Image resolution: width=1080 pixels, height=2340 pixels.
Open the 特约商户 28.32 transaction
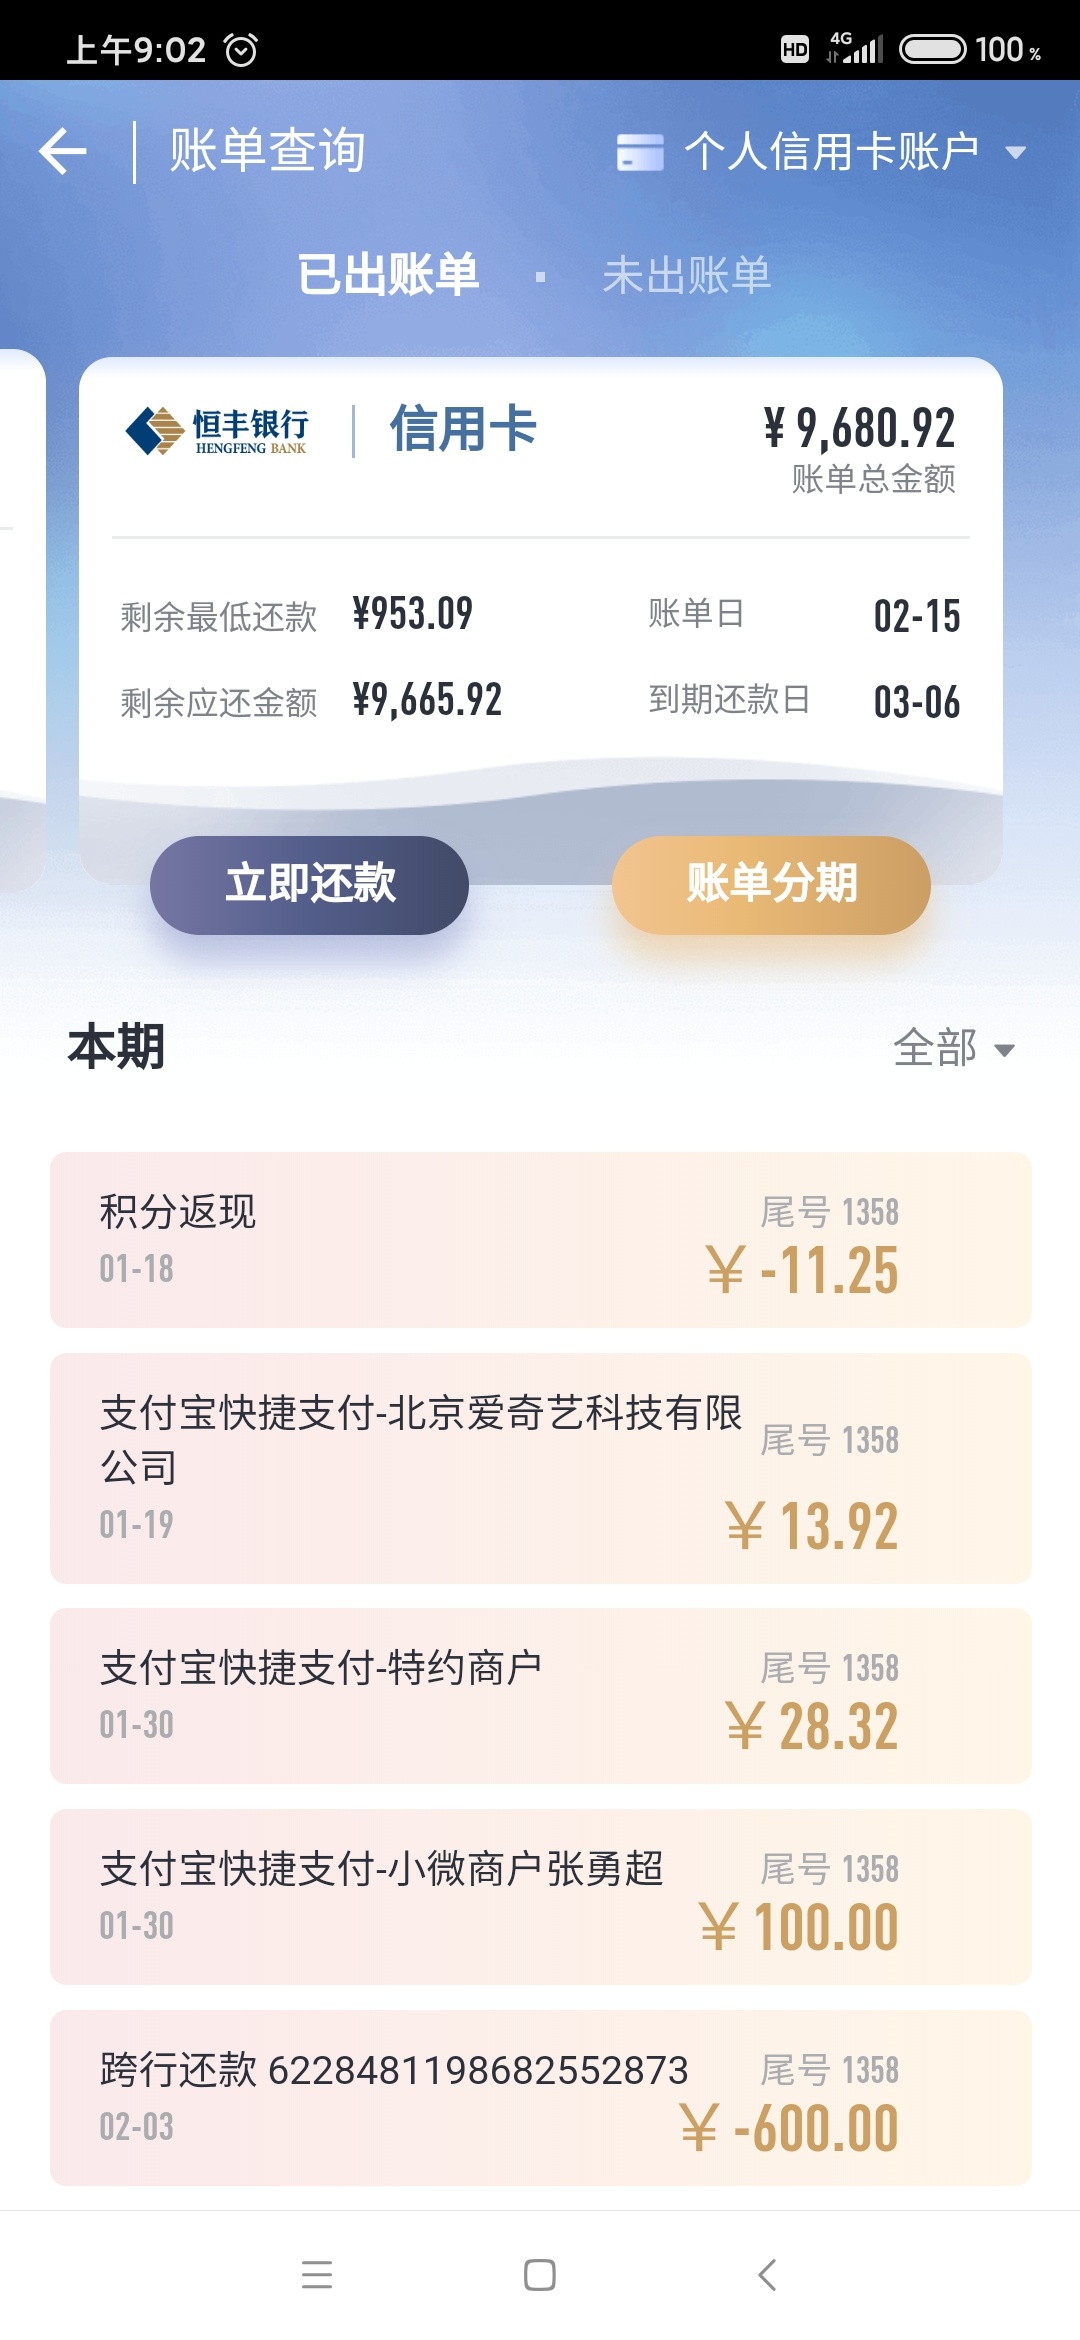tap(540, 1696)
